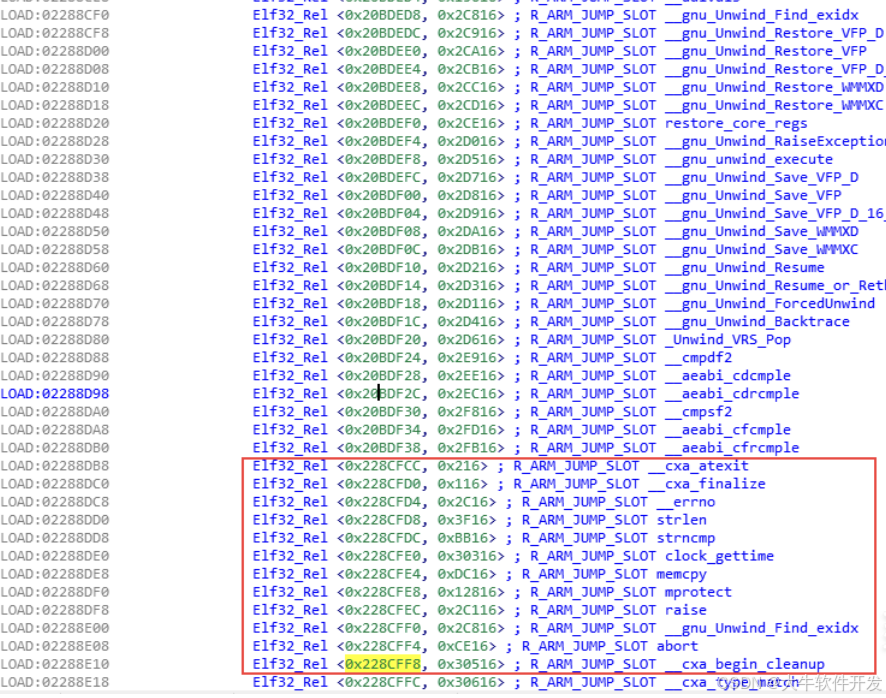Select address LOAD:02288E10
The width and height of the screenshot is (886, 698).
tap(55, 664)
